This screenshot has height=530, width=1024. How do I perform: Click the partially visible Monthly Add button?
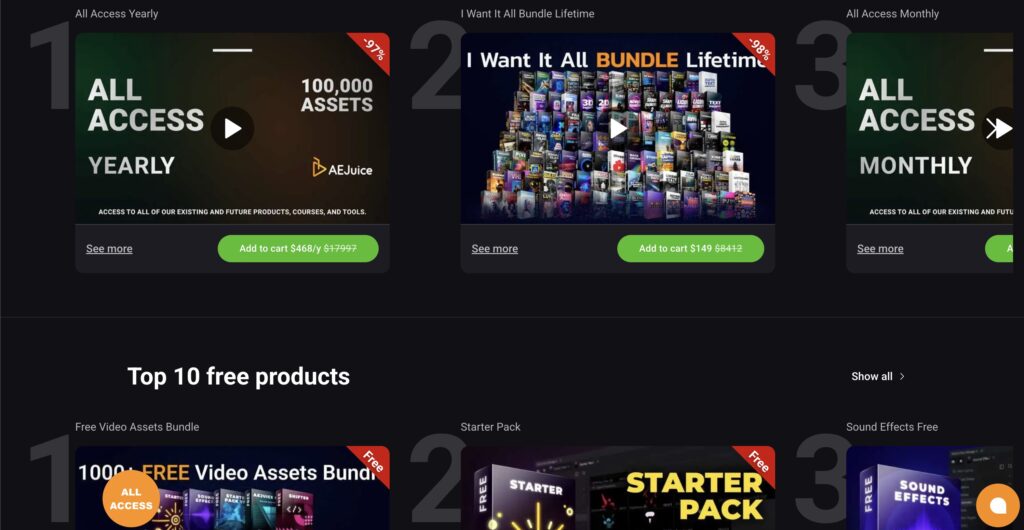pos(999,249)
